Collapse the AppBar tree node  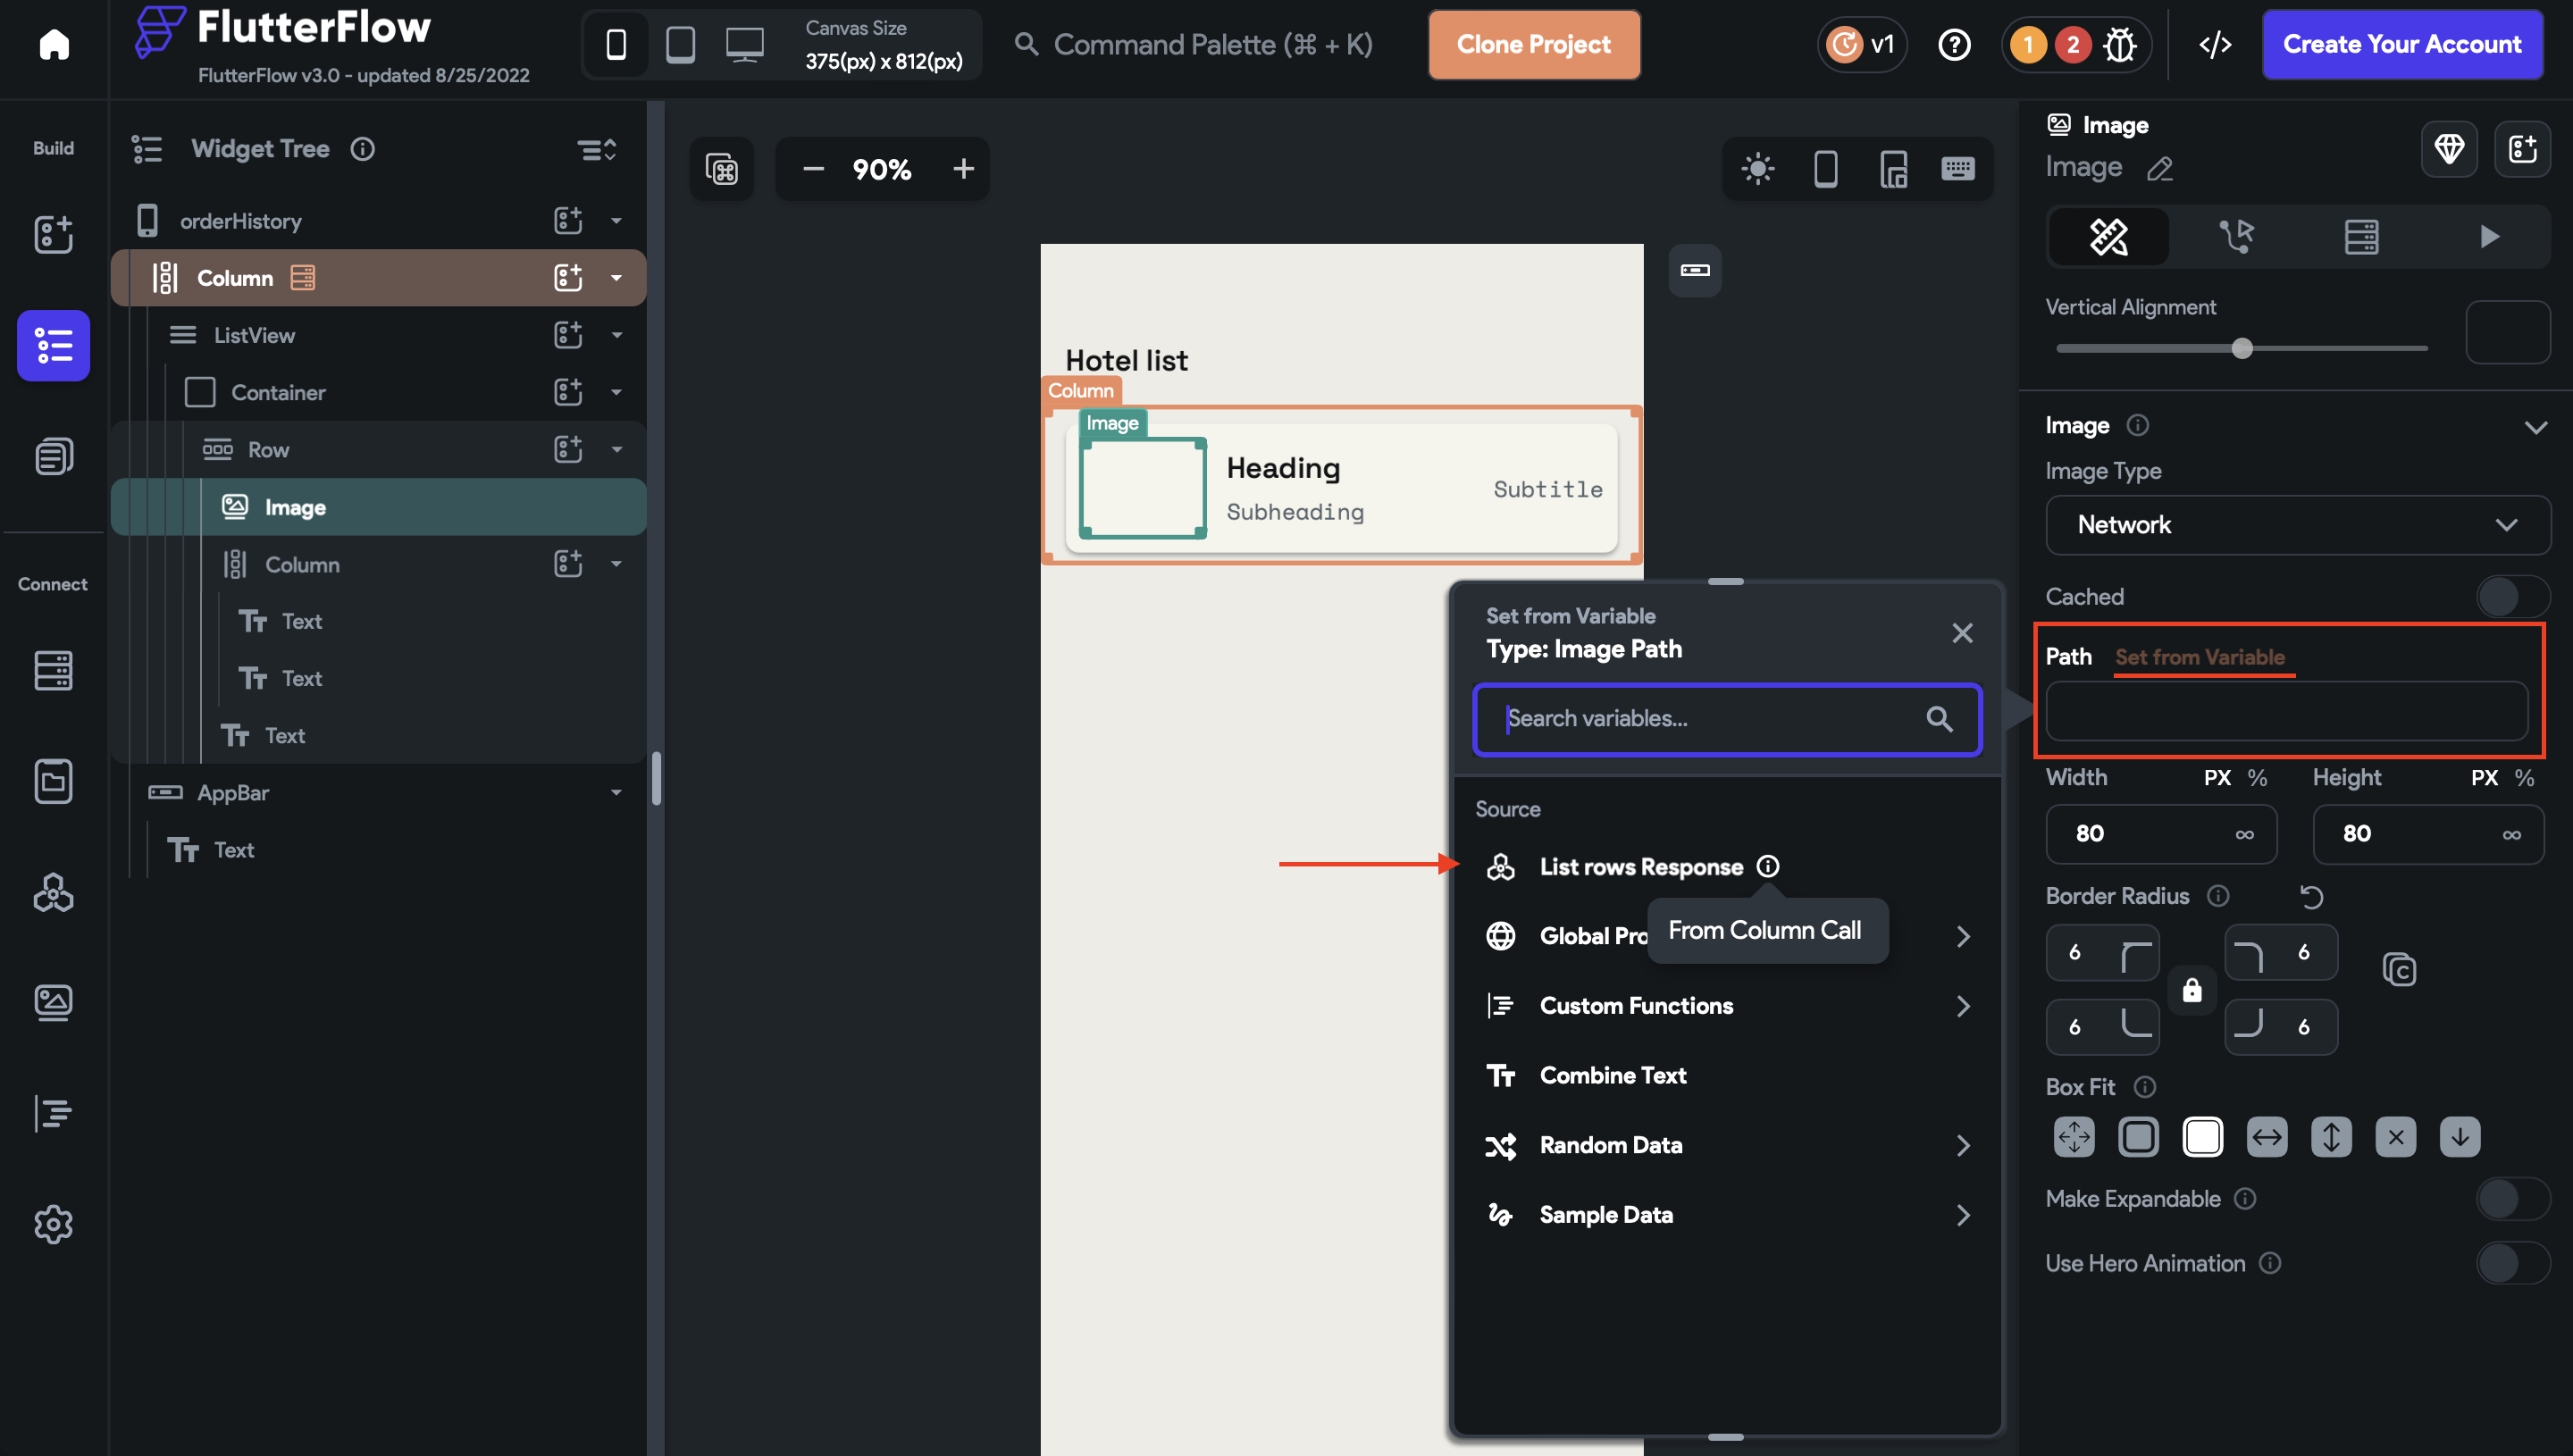click(x=616, y=793)
